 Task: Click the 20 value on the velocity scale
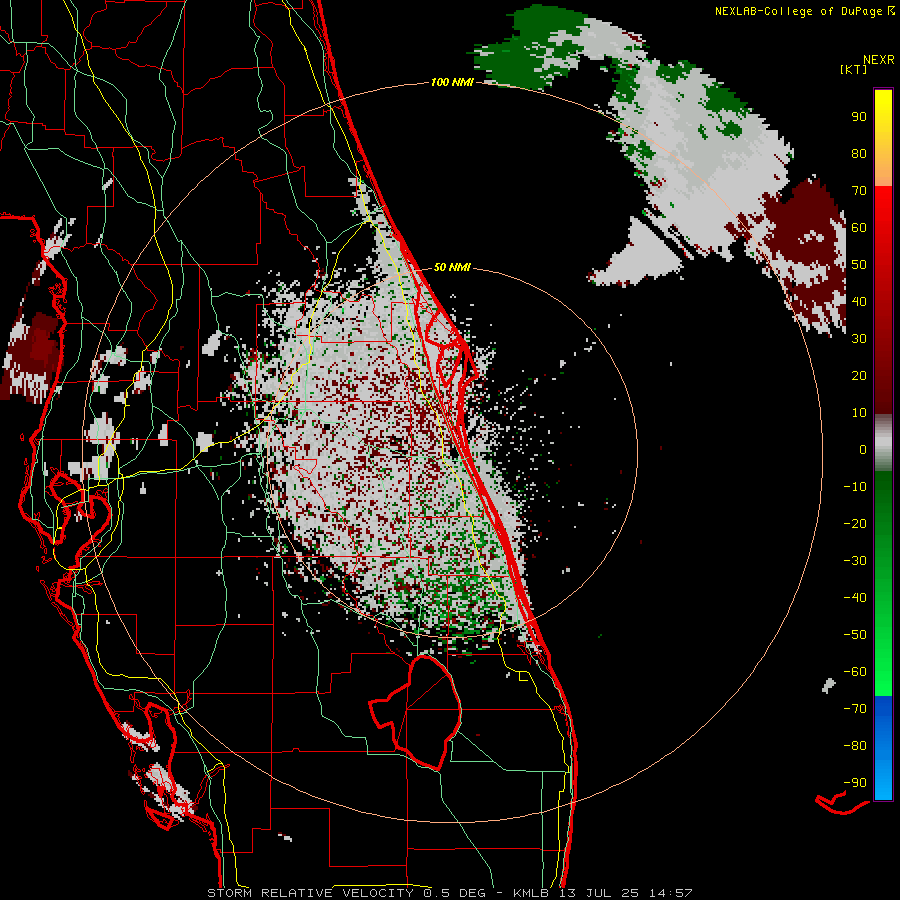(859, 376)
